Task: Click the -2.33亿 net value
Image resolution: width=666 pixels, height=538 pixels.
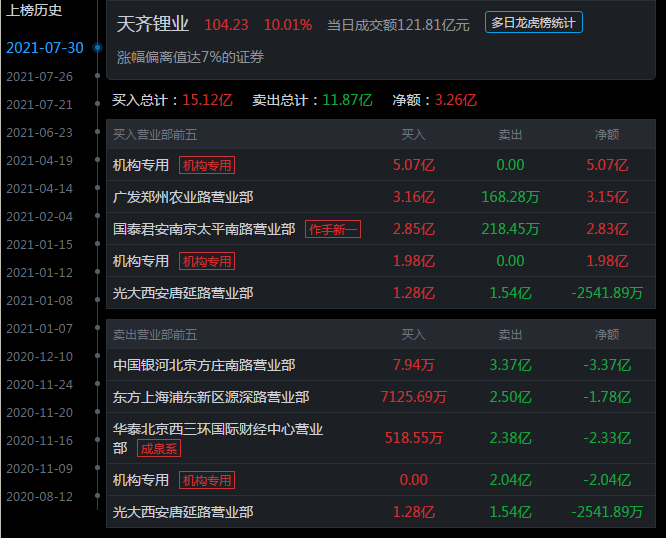Action: tap(607, 438)
